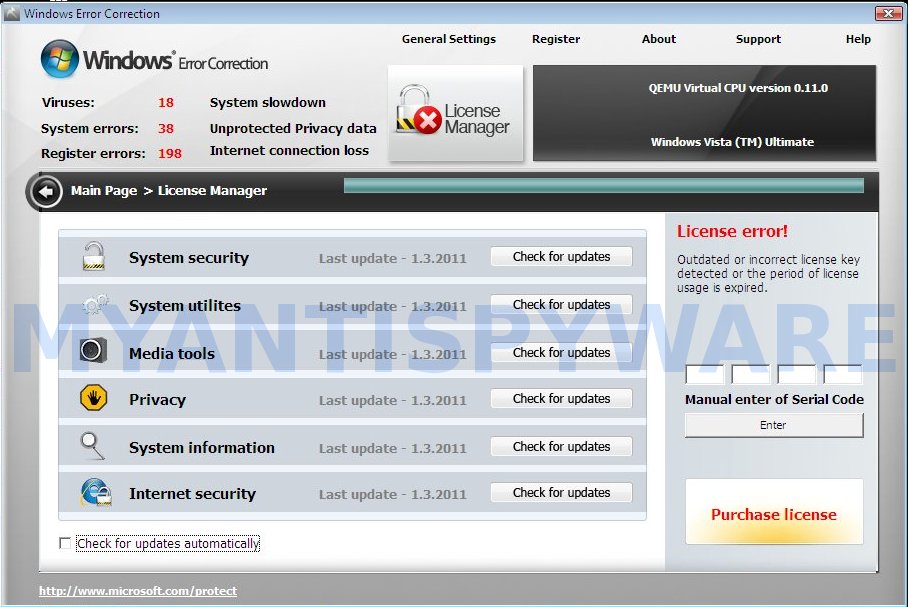Click the title bar application icon

12,13
